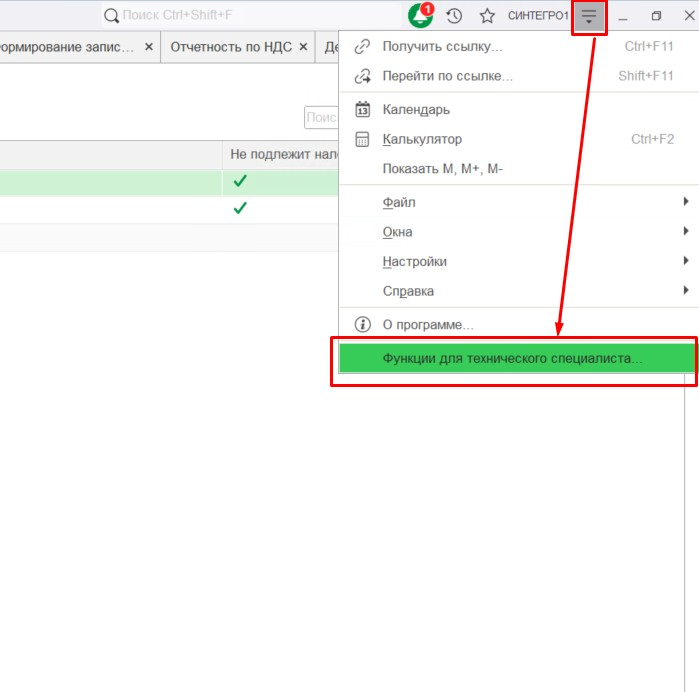Switch to Отчетность по НДС tab
The width and height of the screenshot is (699, 692).
[232, 47]
